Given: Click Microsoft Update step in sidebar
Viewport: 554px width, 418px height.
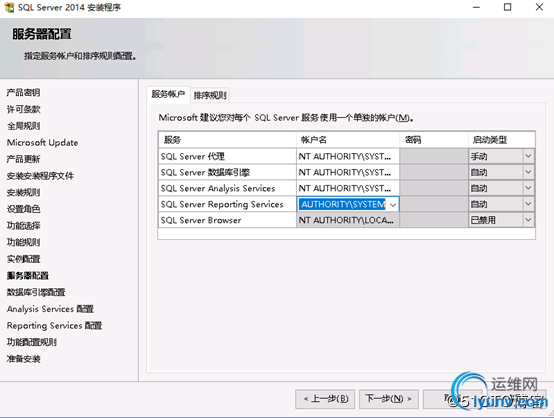Looking at the screenshot, I should [42, 142].
